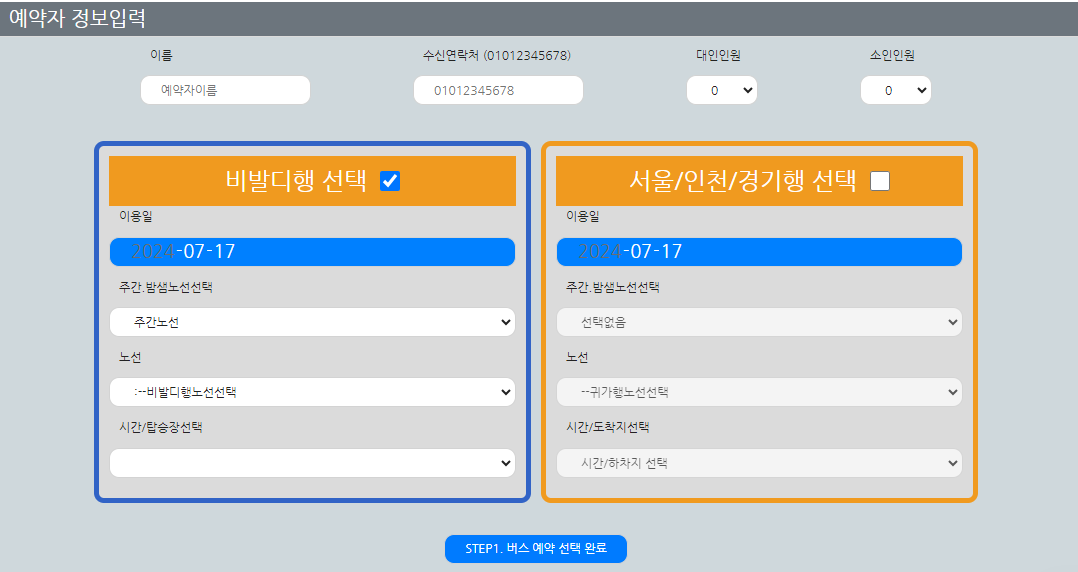Click the 비발디행 선택 header text
Screen dimensions: 1078x572
[296, 181]
